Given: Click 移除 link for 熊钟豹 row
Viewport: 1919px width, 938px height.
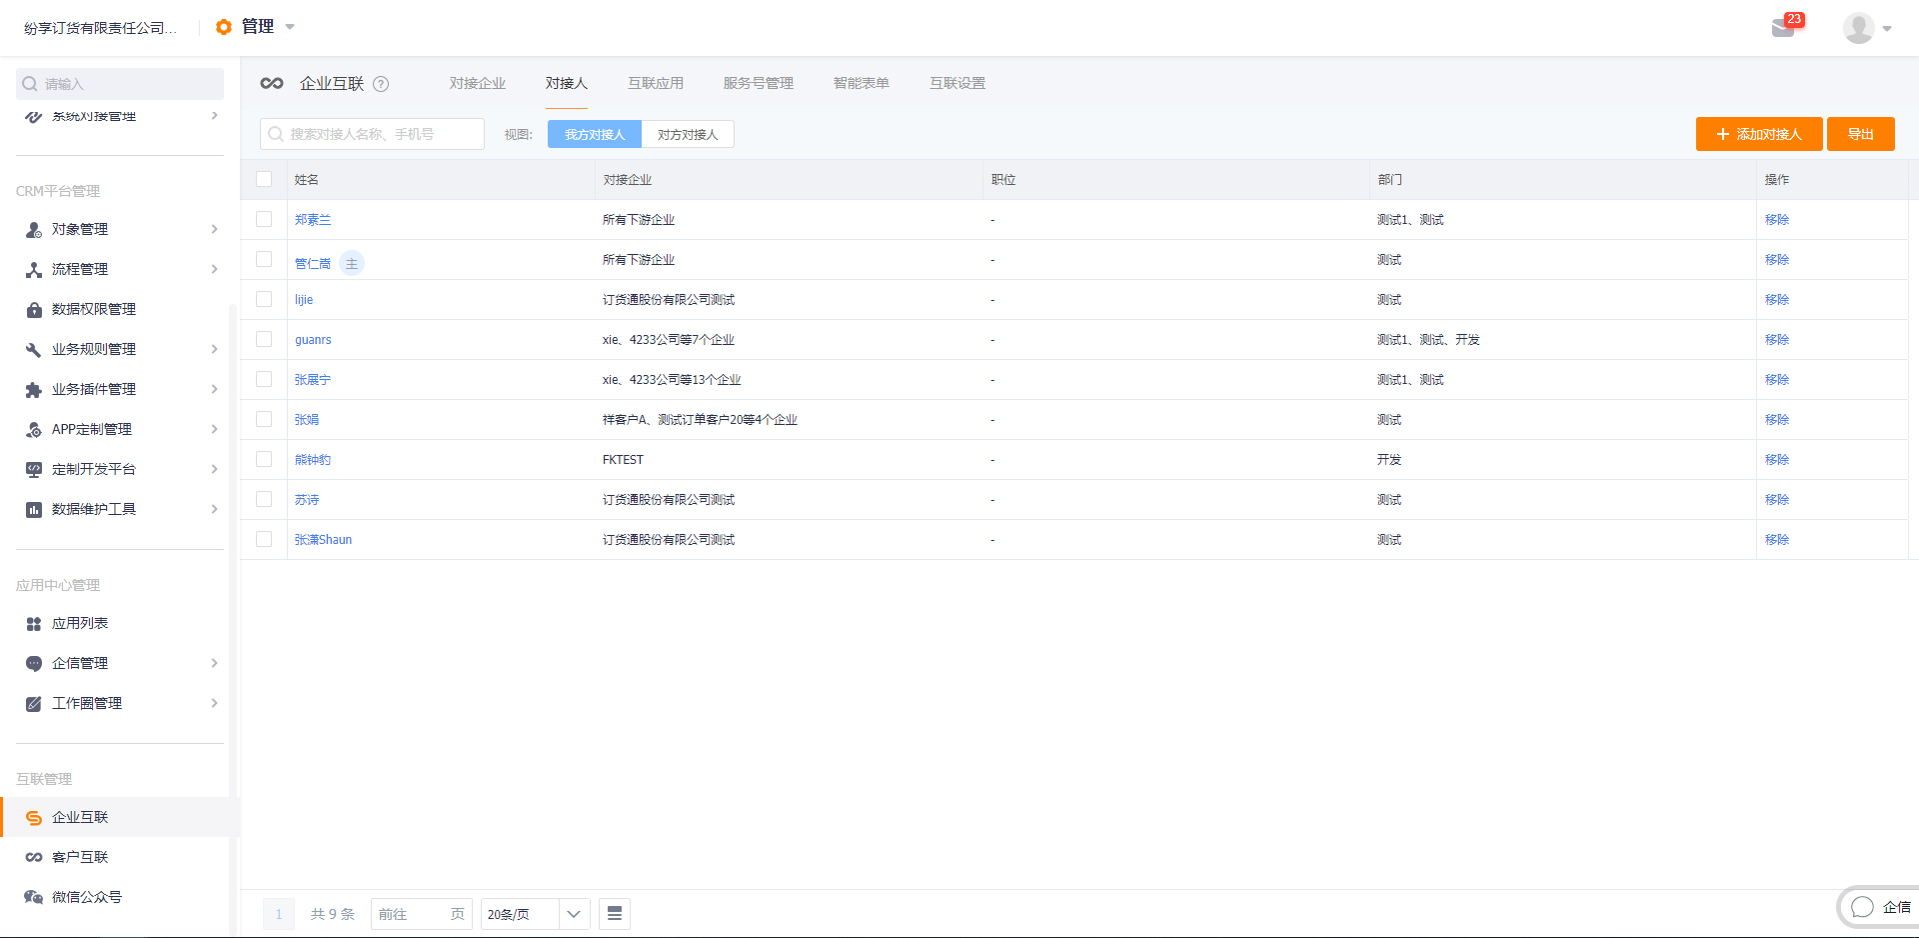Looking at the screenshot, I should click(1776, 459).
